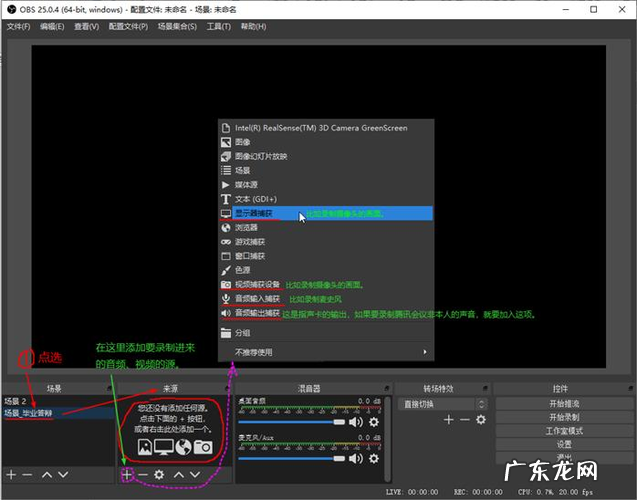Click the add source plus icon
The image size is (637, 500).
[127, 474]
